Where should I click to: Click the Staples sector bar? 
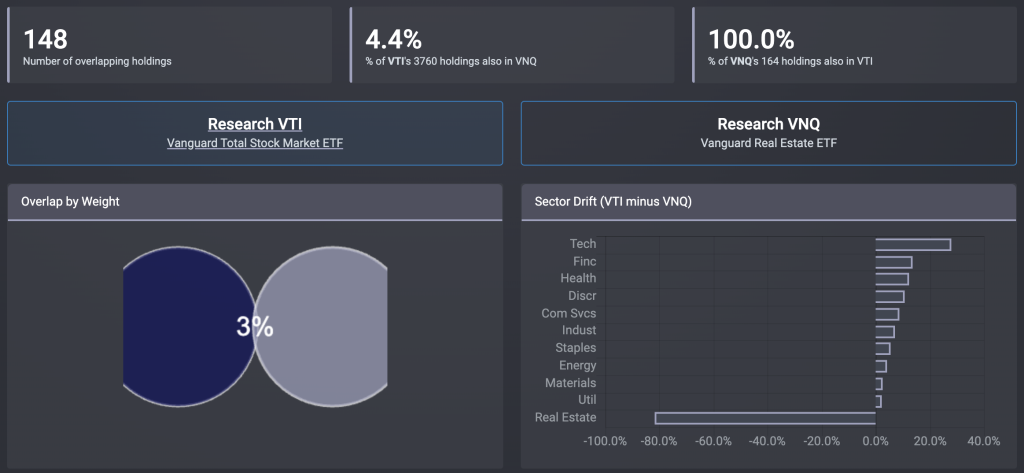tap(882, 348)
